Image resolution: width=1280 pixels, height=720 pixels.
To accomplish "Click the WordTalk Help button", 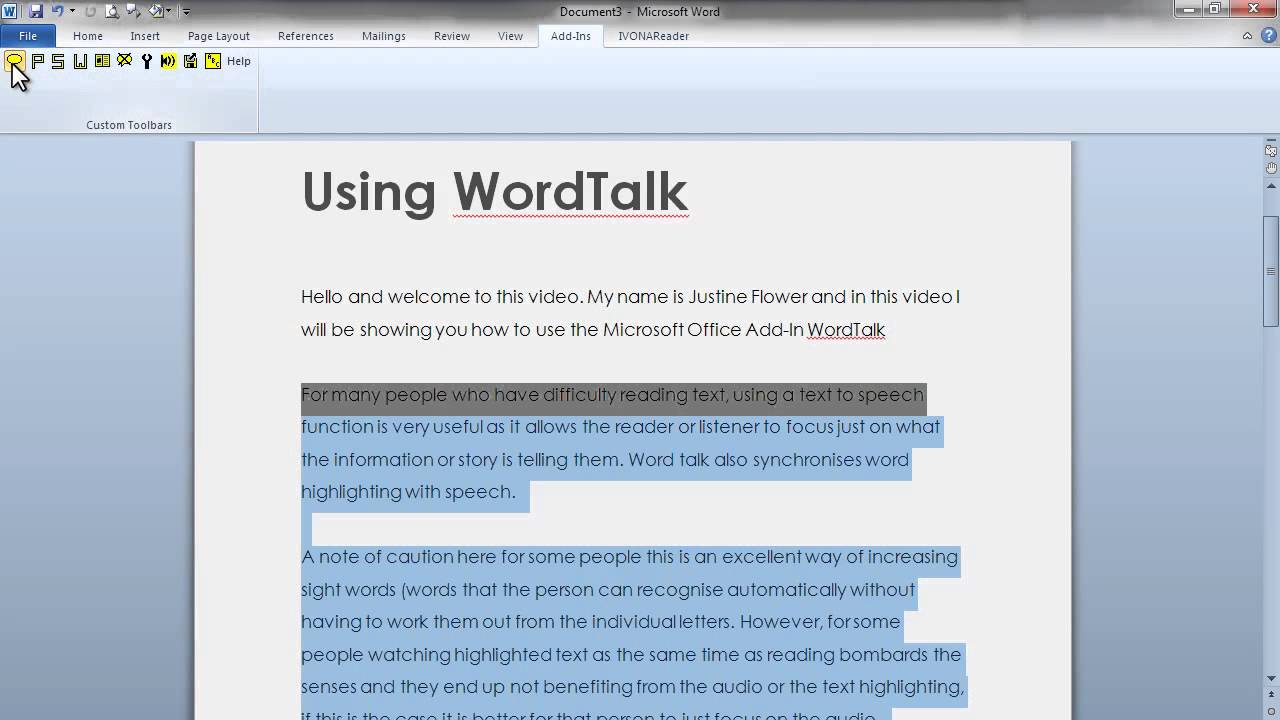I will click(x=238, y=61).
